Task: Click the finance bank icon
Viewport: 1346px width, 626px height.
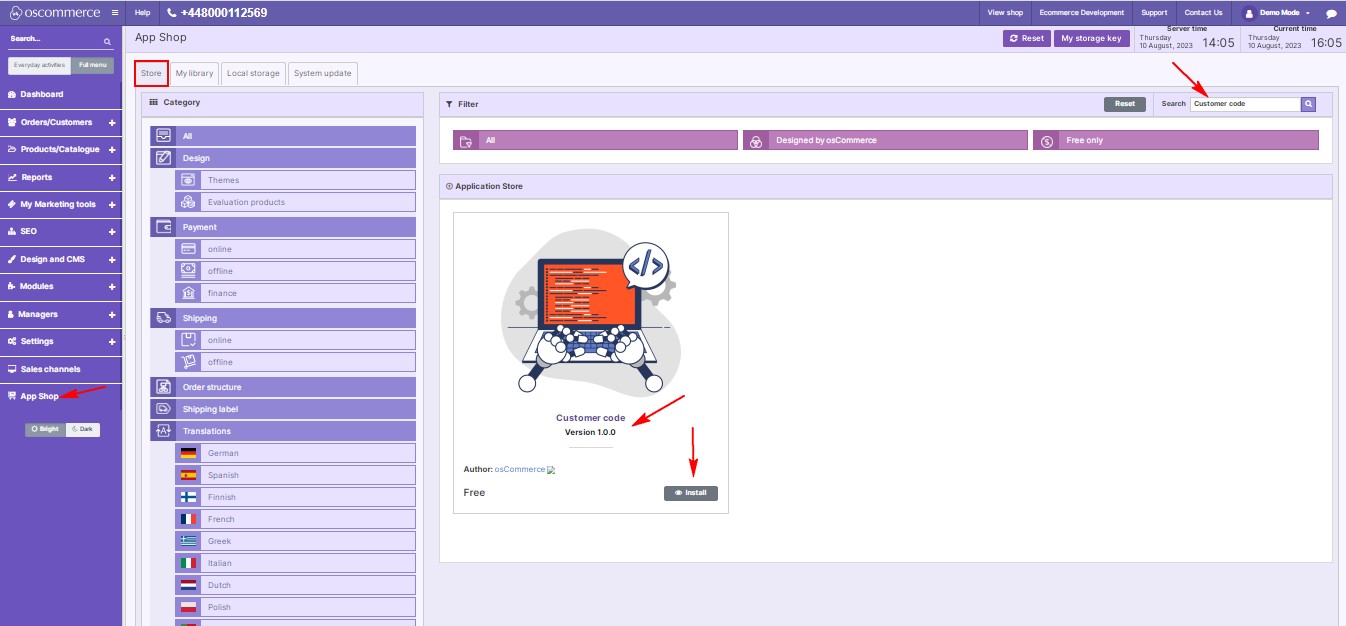Action: 187,293
